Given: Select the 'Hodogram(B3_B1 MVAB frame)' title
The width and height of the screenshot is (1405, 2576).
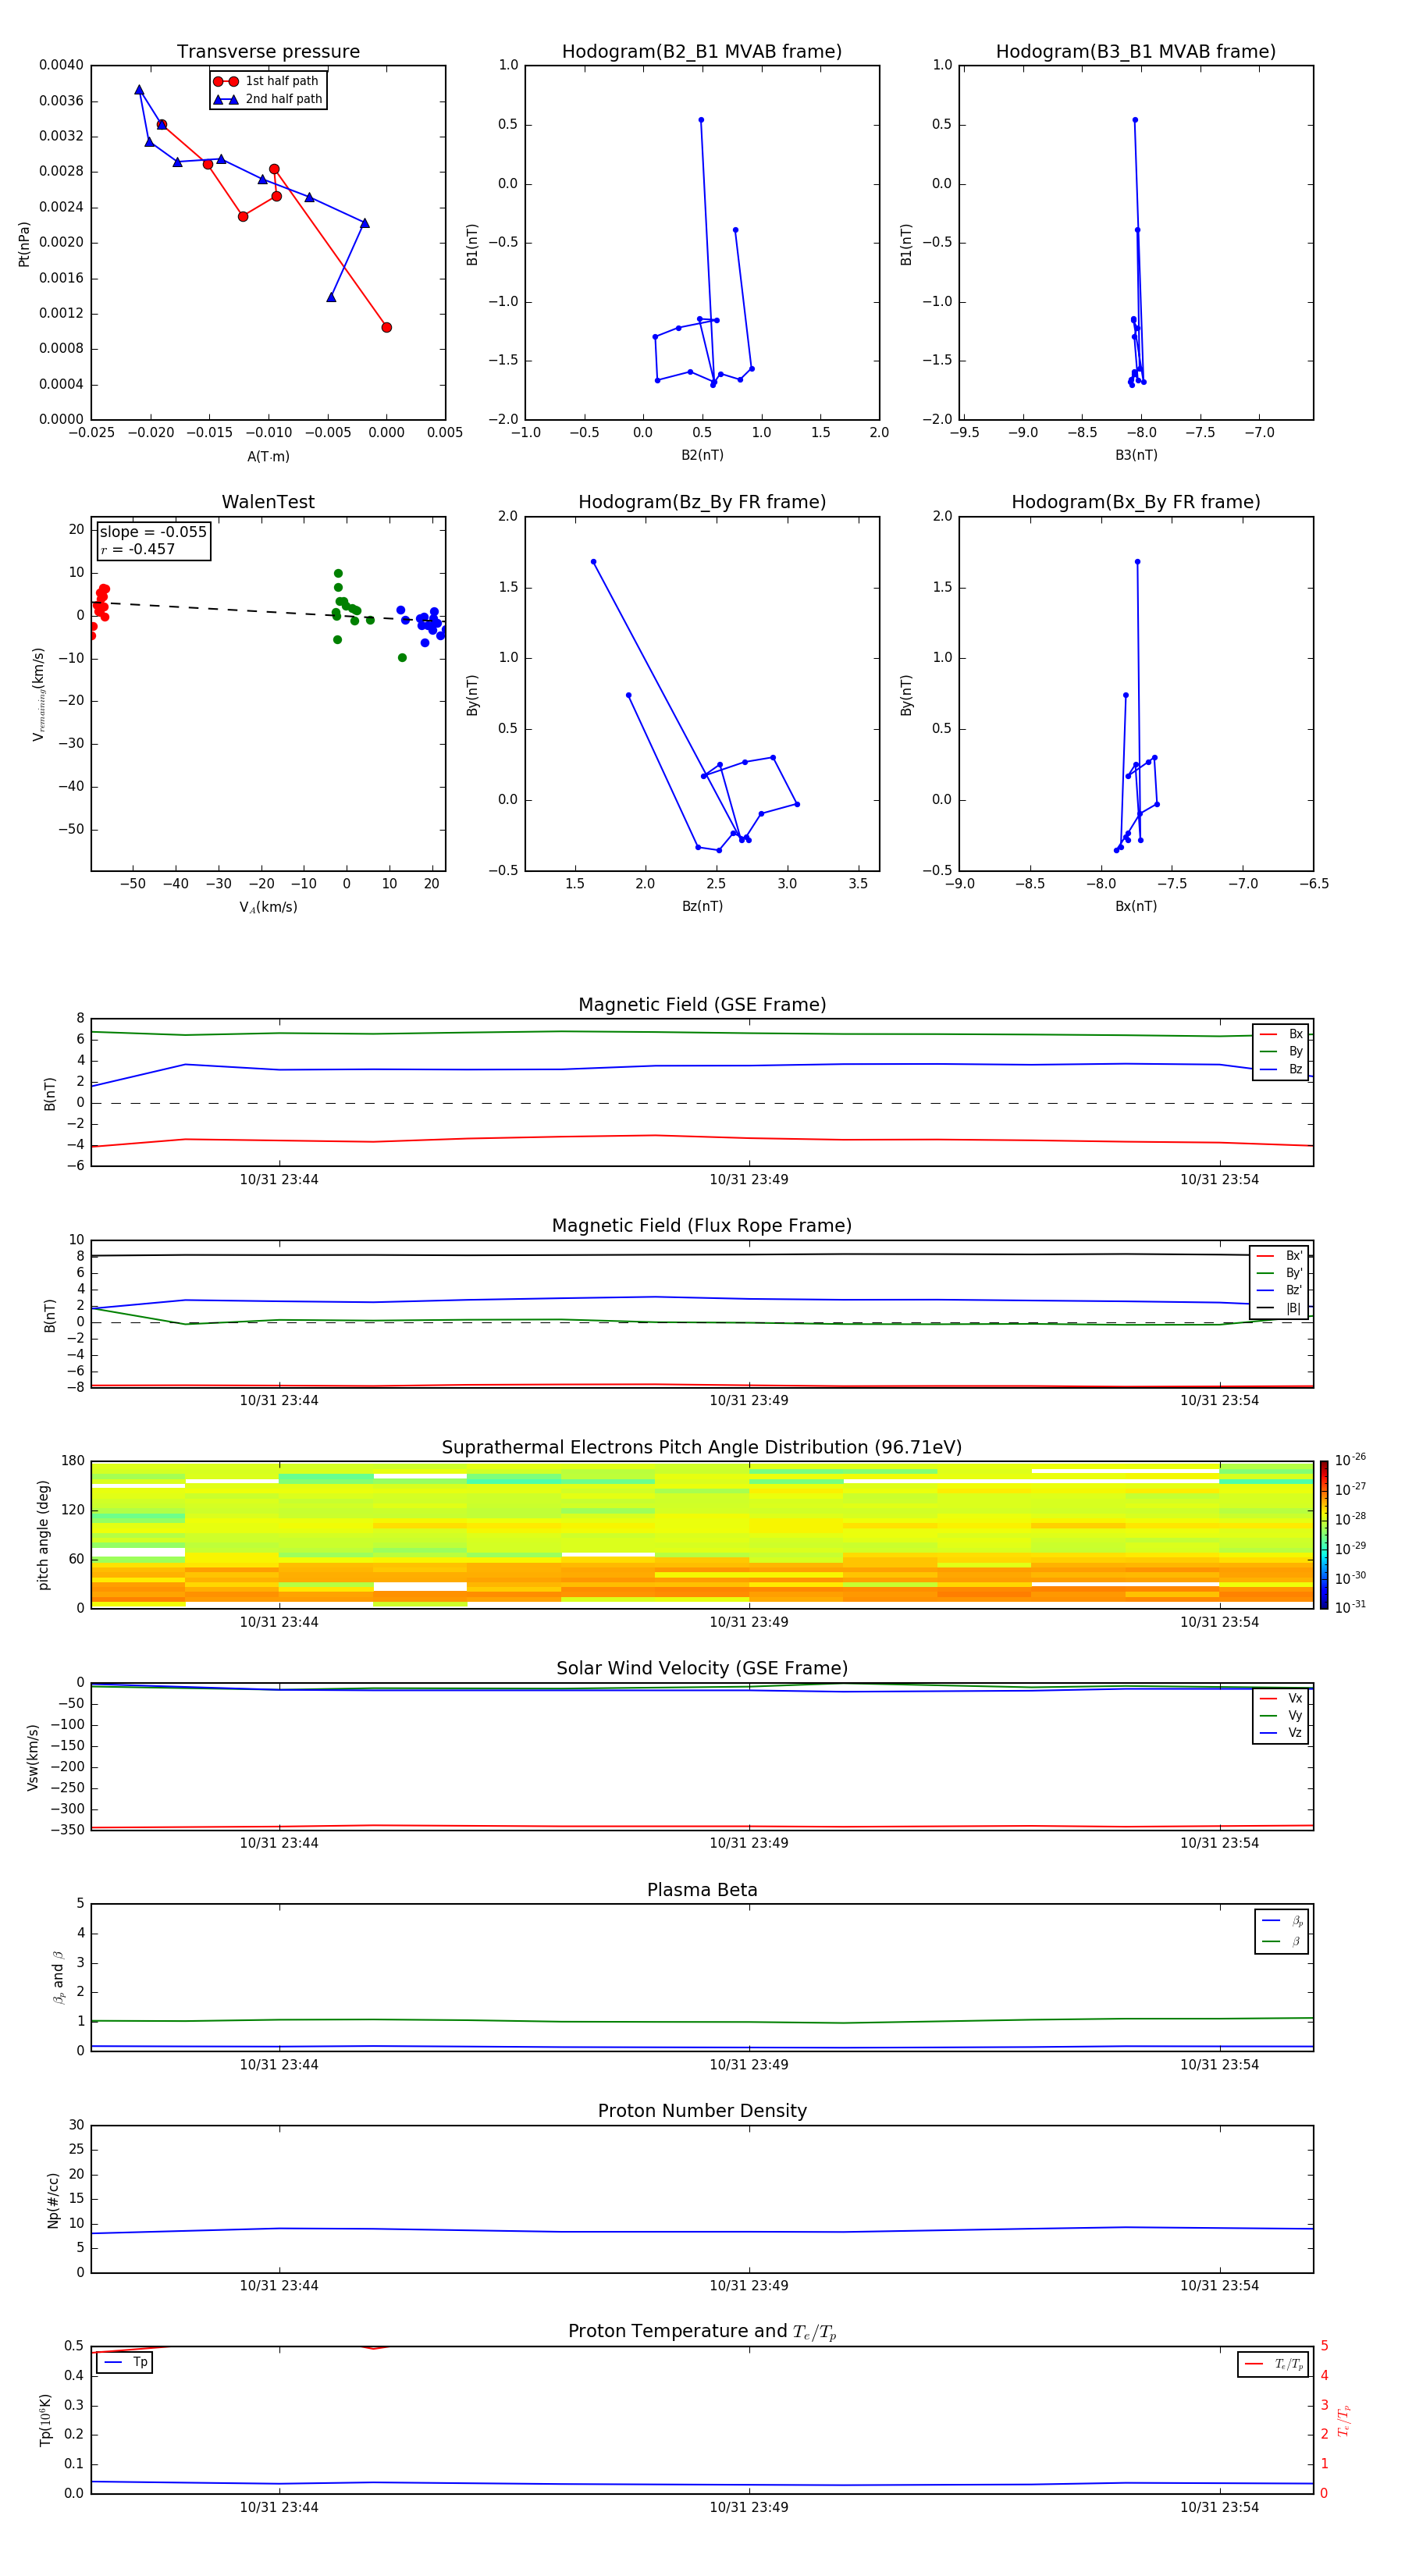Looking at the screenshot, I should point(1136,52).
